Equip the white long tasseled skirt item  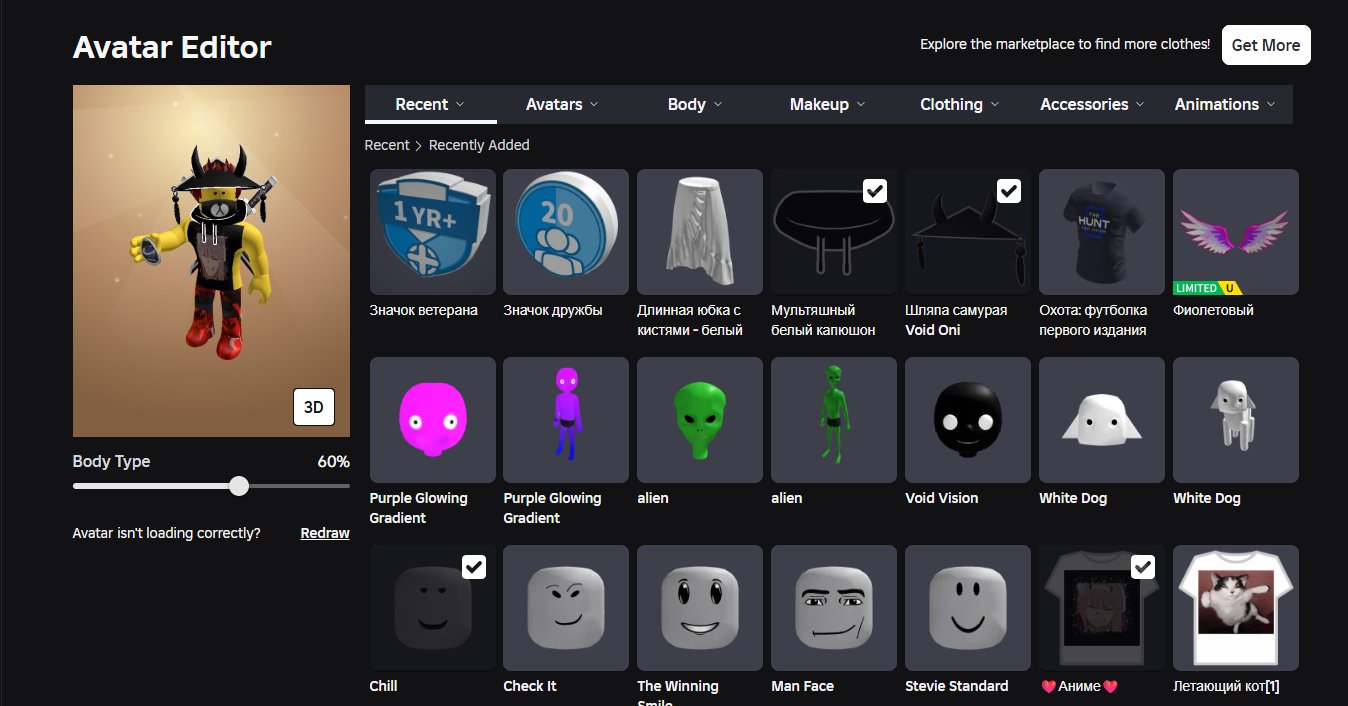[x=700, y=232]
